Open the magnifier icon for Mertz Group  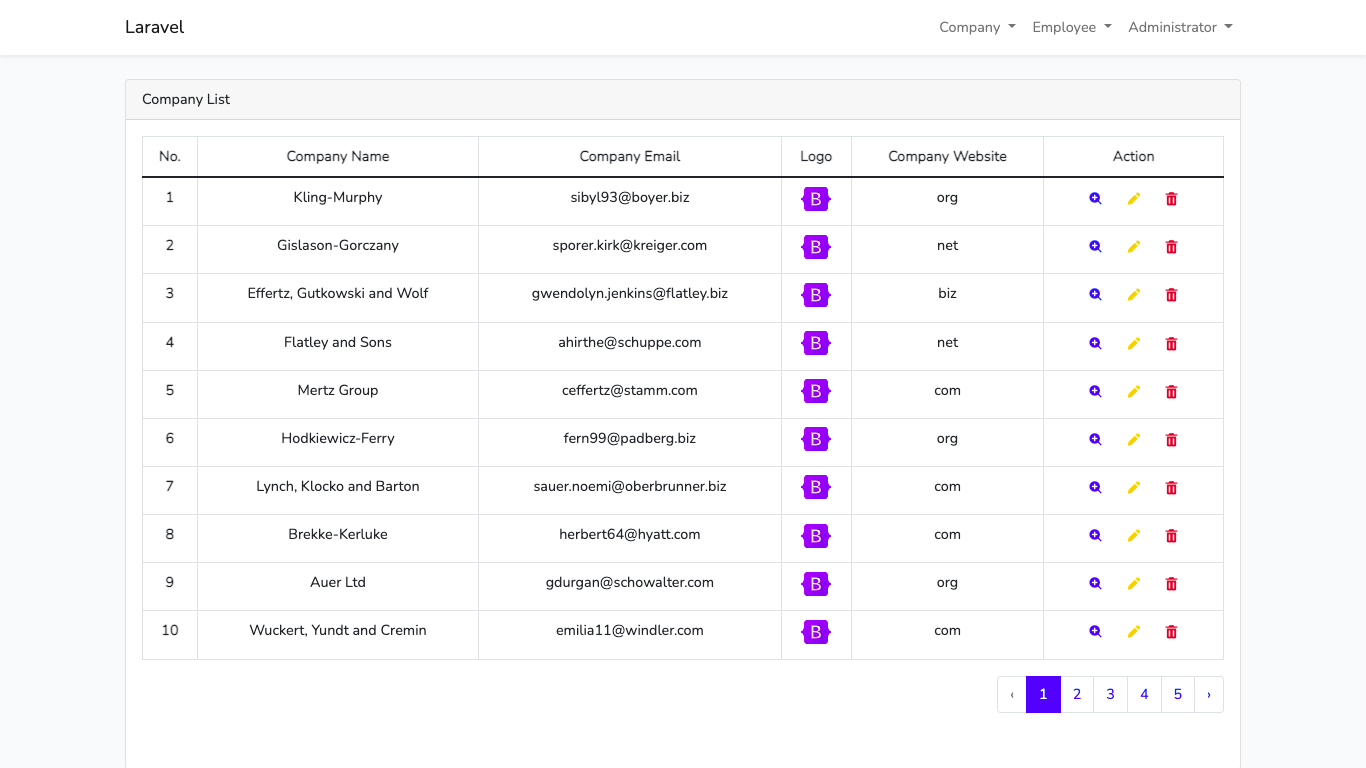coord(1095,392)
